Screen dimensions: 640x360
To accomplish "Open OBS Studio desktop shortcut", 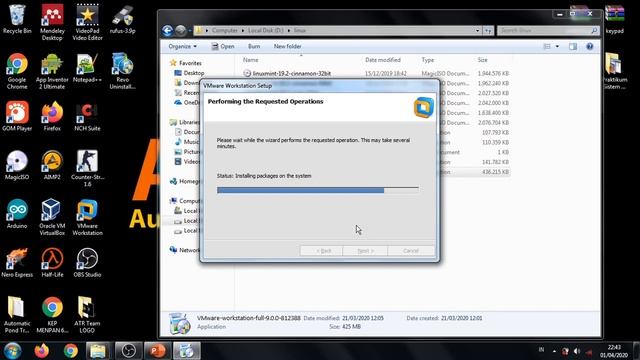I will click(x=87, y=263).
